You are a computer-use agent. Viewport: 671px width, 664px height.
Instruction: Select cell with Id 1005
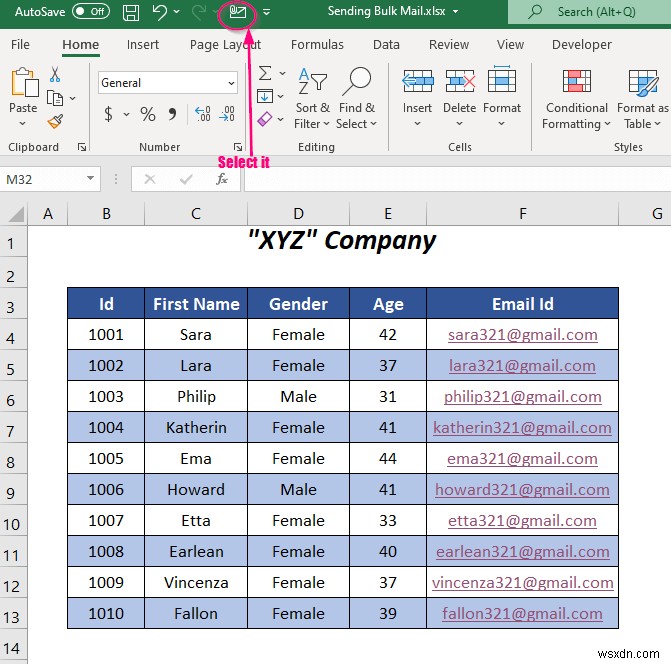[x=106, y=459]
